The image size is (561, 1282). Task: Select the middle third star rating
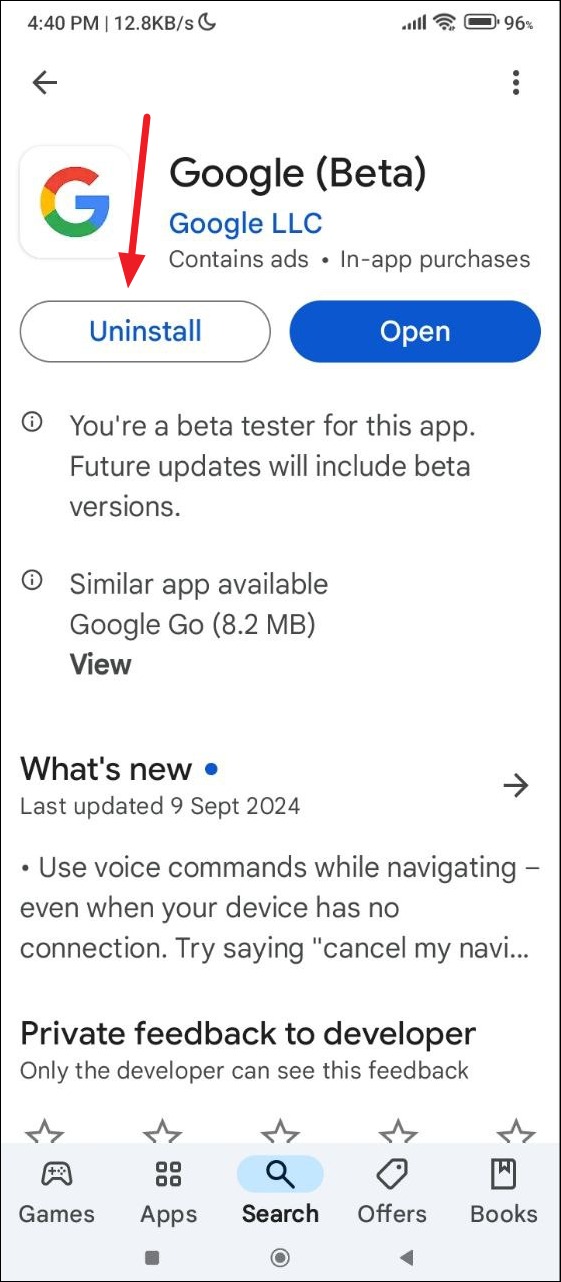pyautogui.click(x=280, y=1133)
